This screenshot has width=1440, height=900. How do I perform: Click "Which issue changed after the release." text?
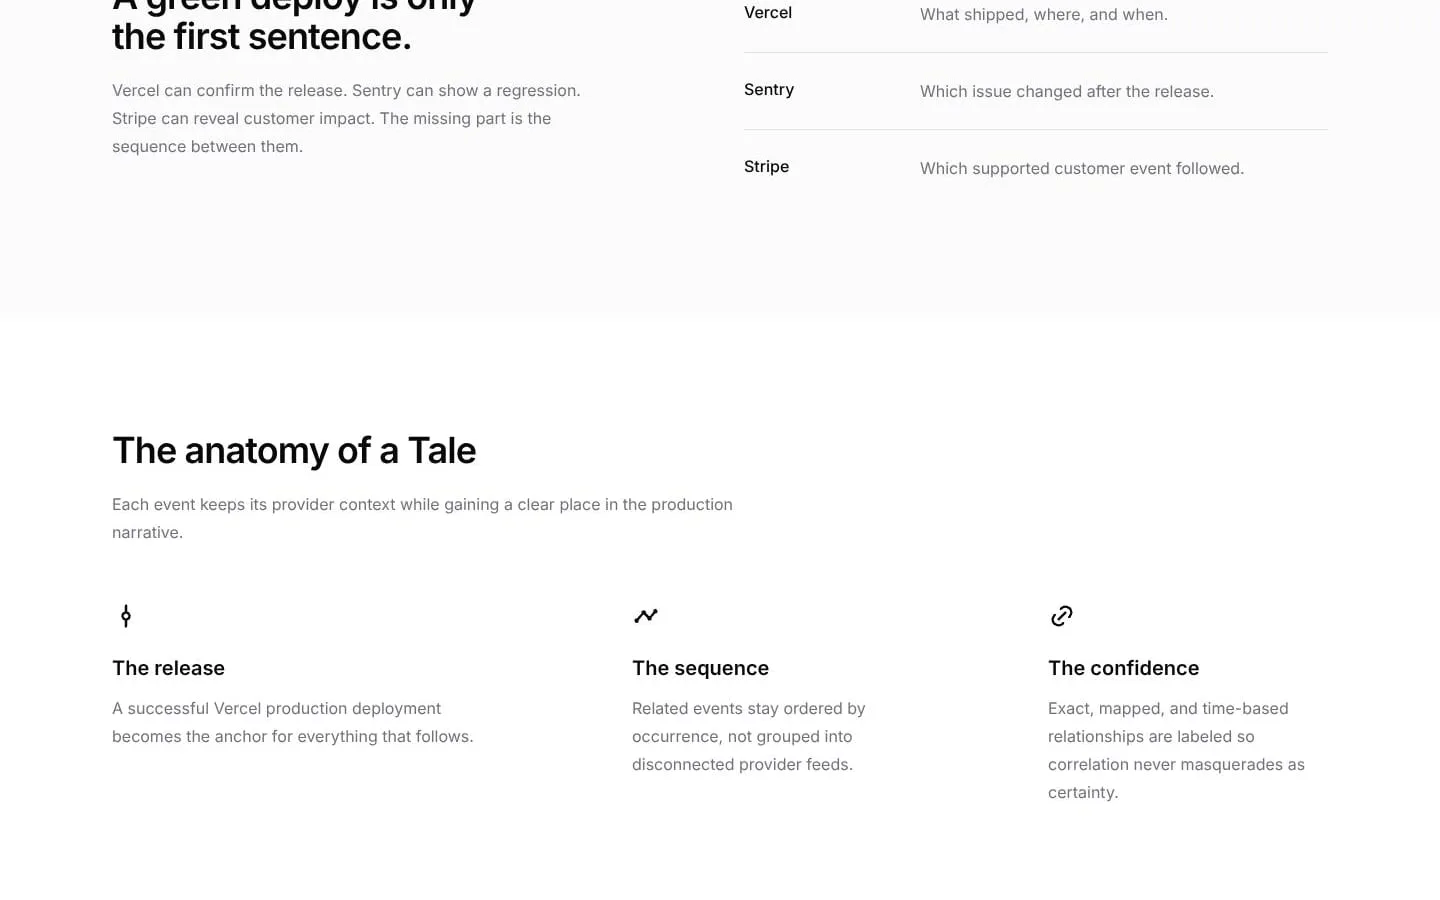click(1067, 92)
